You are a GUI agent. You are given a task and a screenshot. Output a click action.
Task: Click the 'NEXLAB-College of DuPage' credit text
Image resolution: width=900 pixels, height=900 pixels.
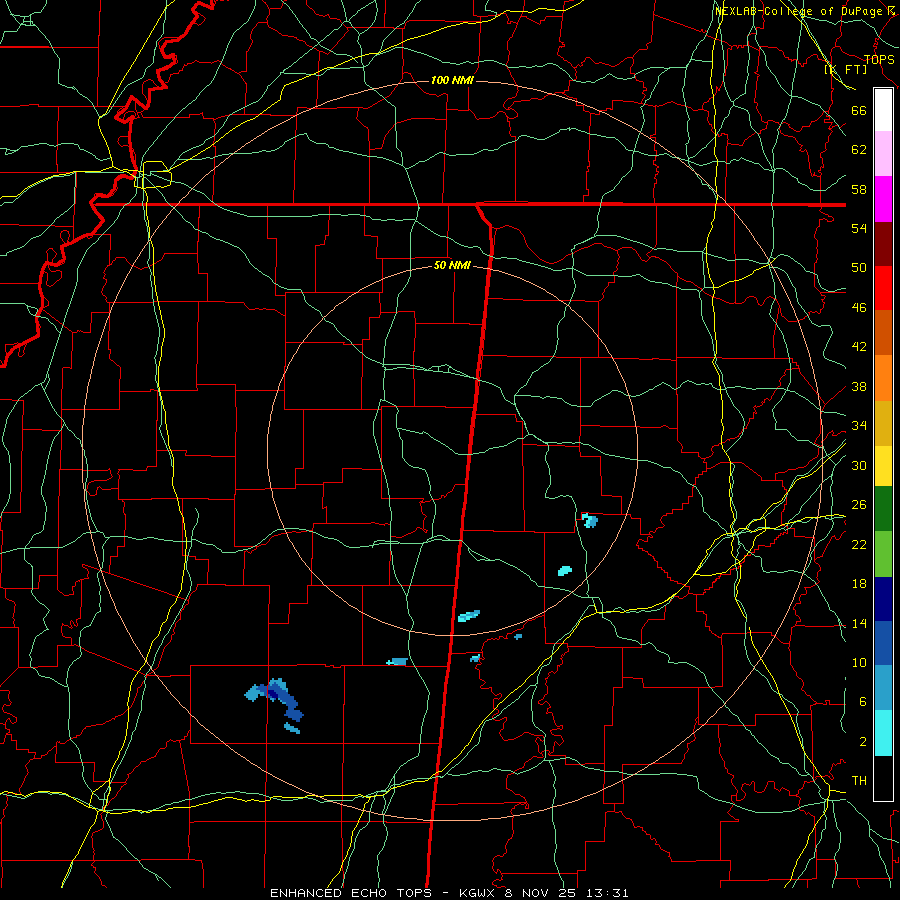point(799,11)
